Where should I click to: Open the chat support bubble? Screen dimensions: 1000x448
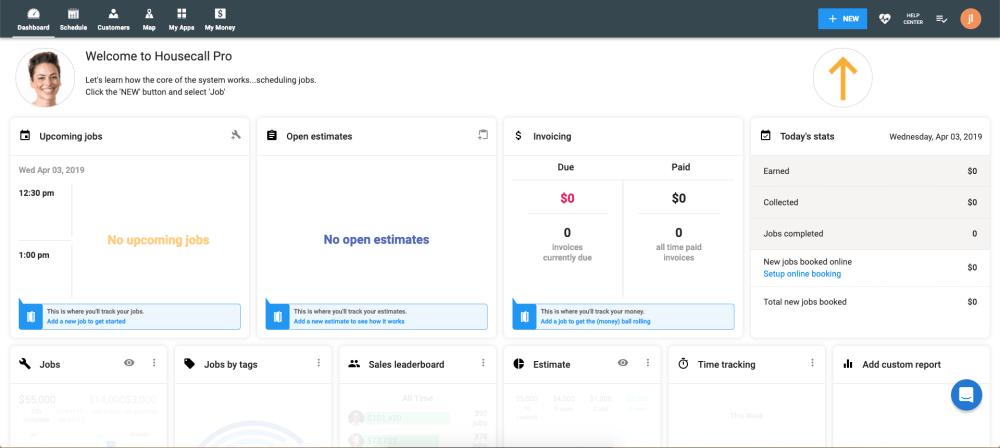click(966, 394)
